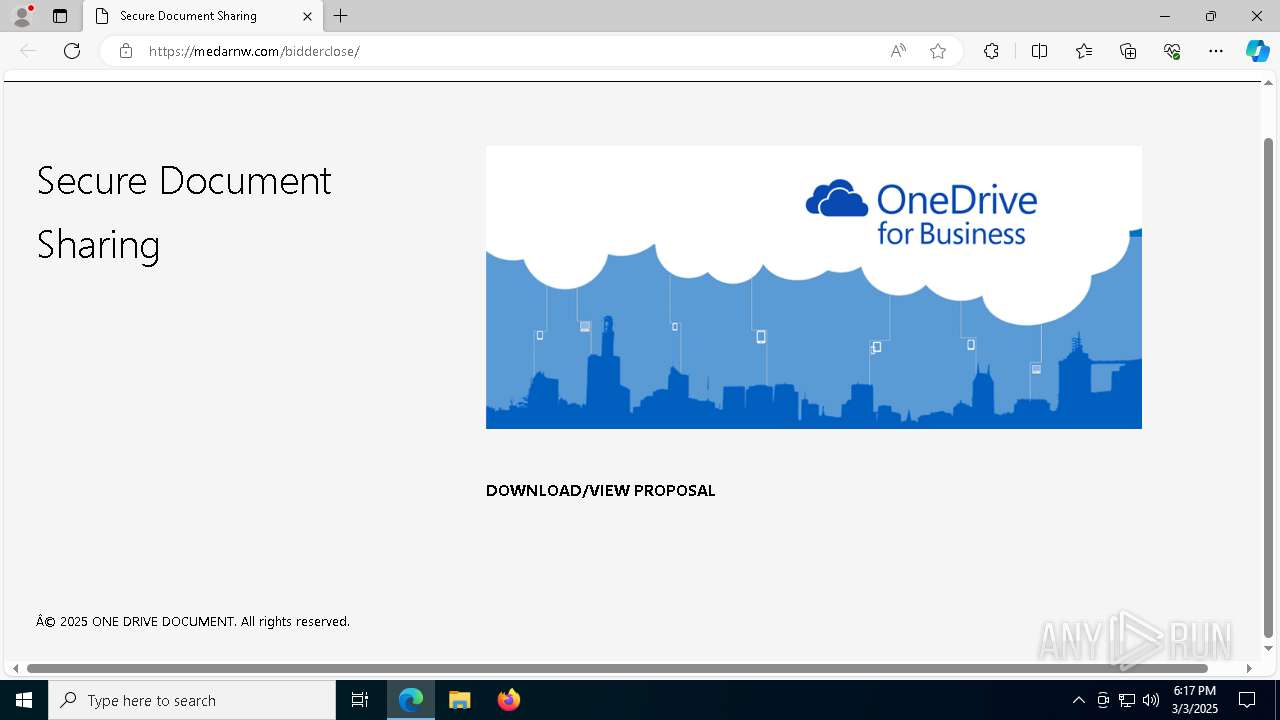Viewport: 1280px width, 720px height.
Task: Open a new browser tab
Action: pos(341,16)
